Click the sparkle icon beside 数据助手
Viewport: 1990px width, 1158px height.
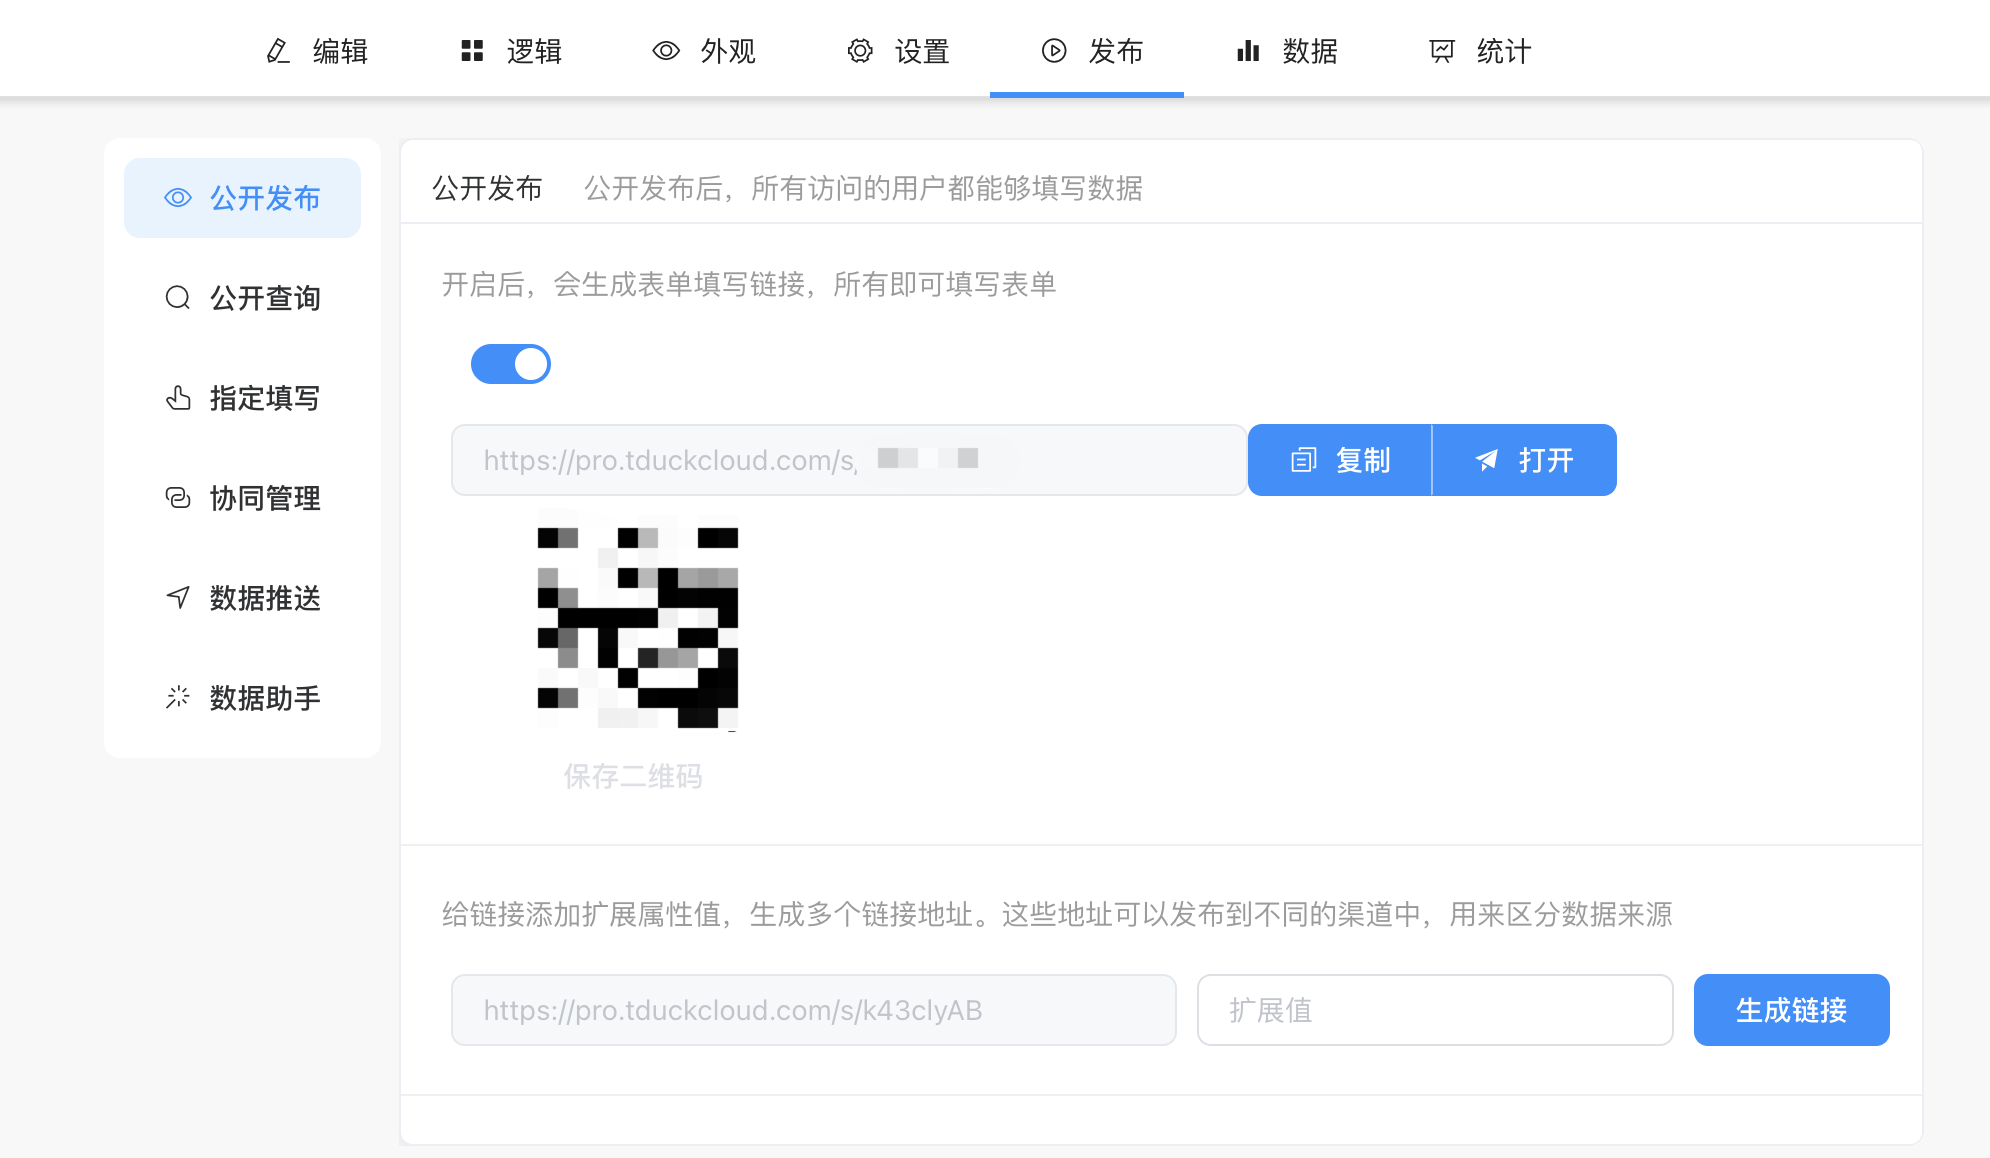pyautogui.click(x=178, y=698)
